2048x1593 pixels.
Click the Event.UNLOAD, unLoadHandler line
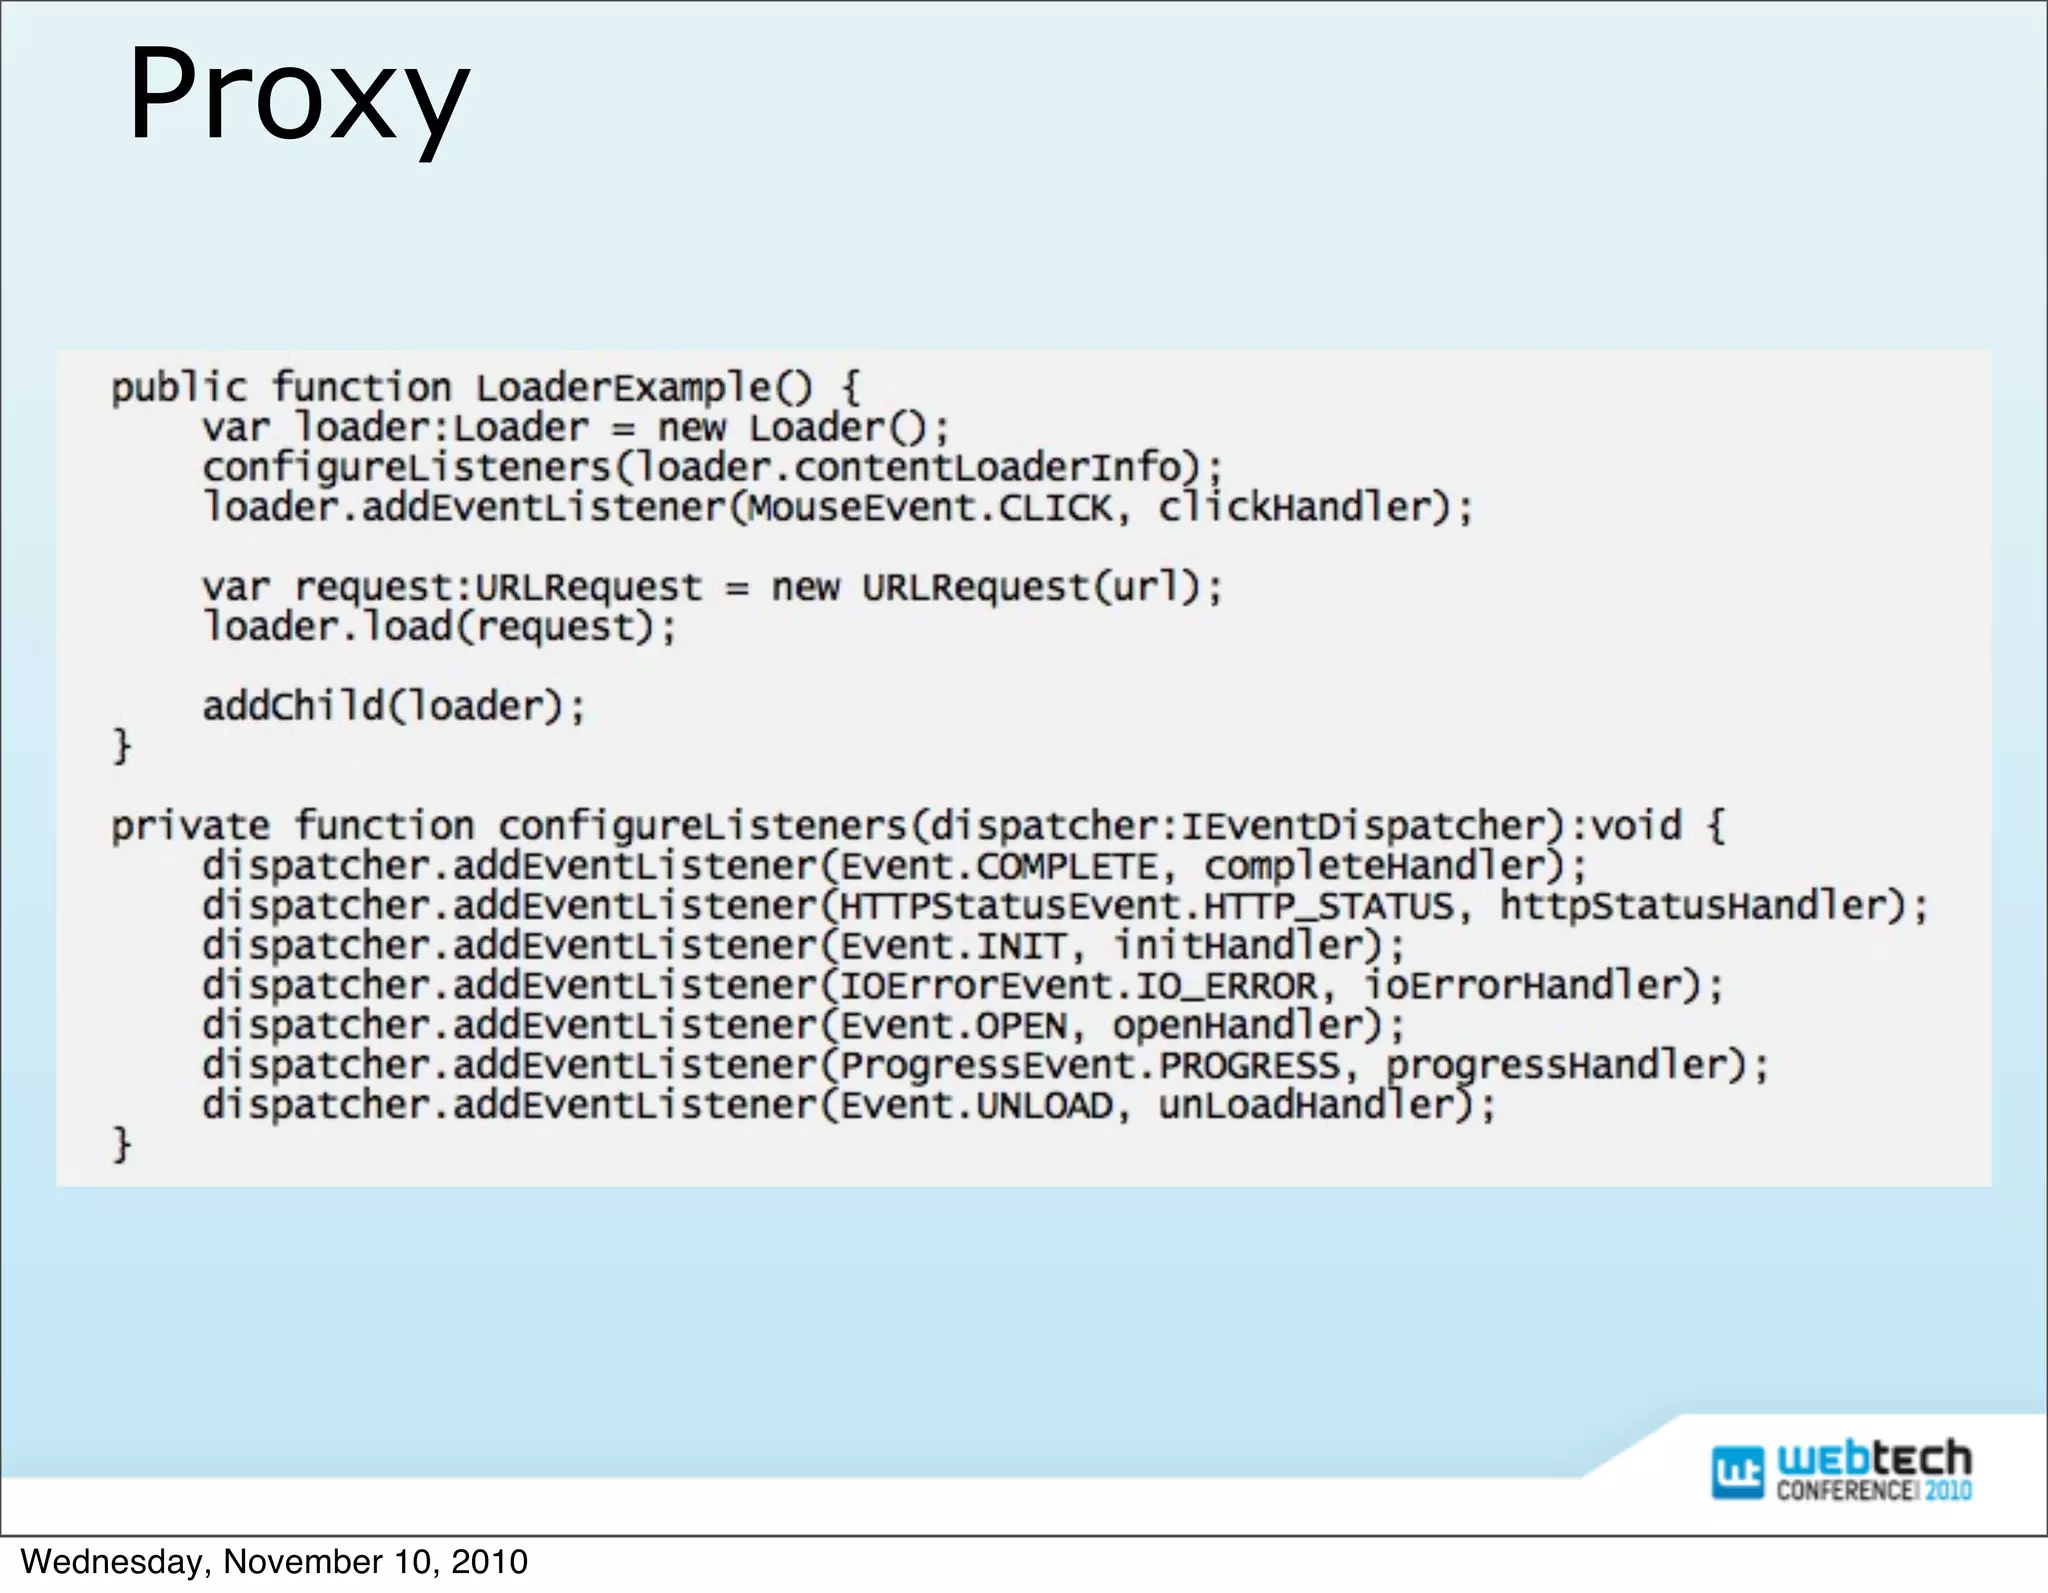pyautogui.click(x=849, y=1106)
